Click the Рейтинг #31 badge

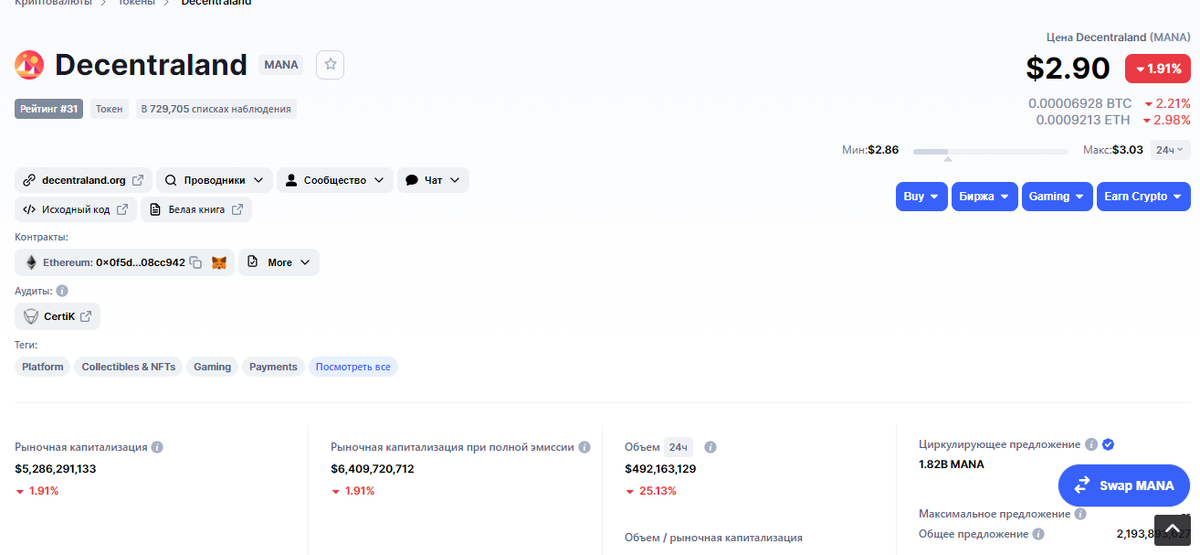point(49,108)
